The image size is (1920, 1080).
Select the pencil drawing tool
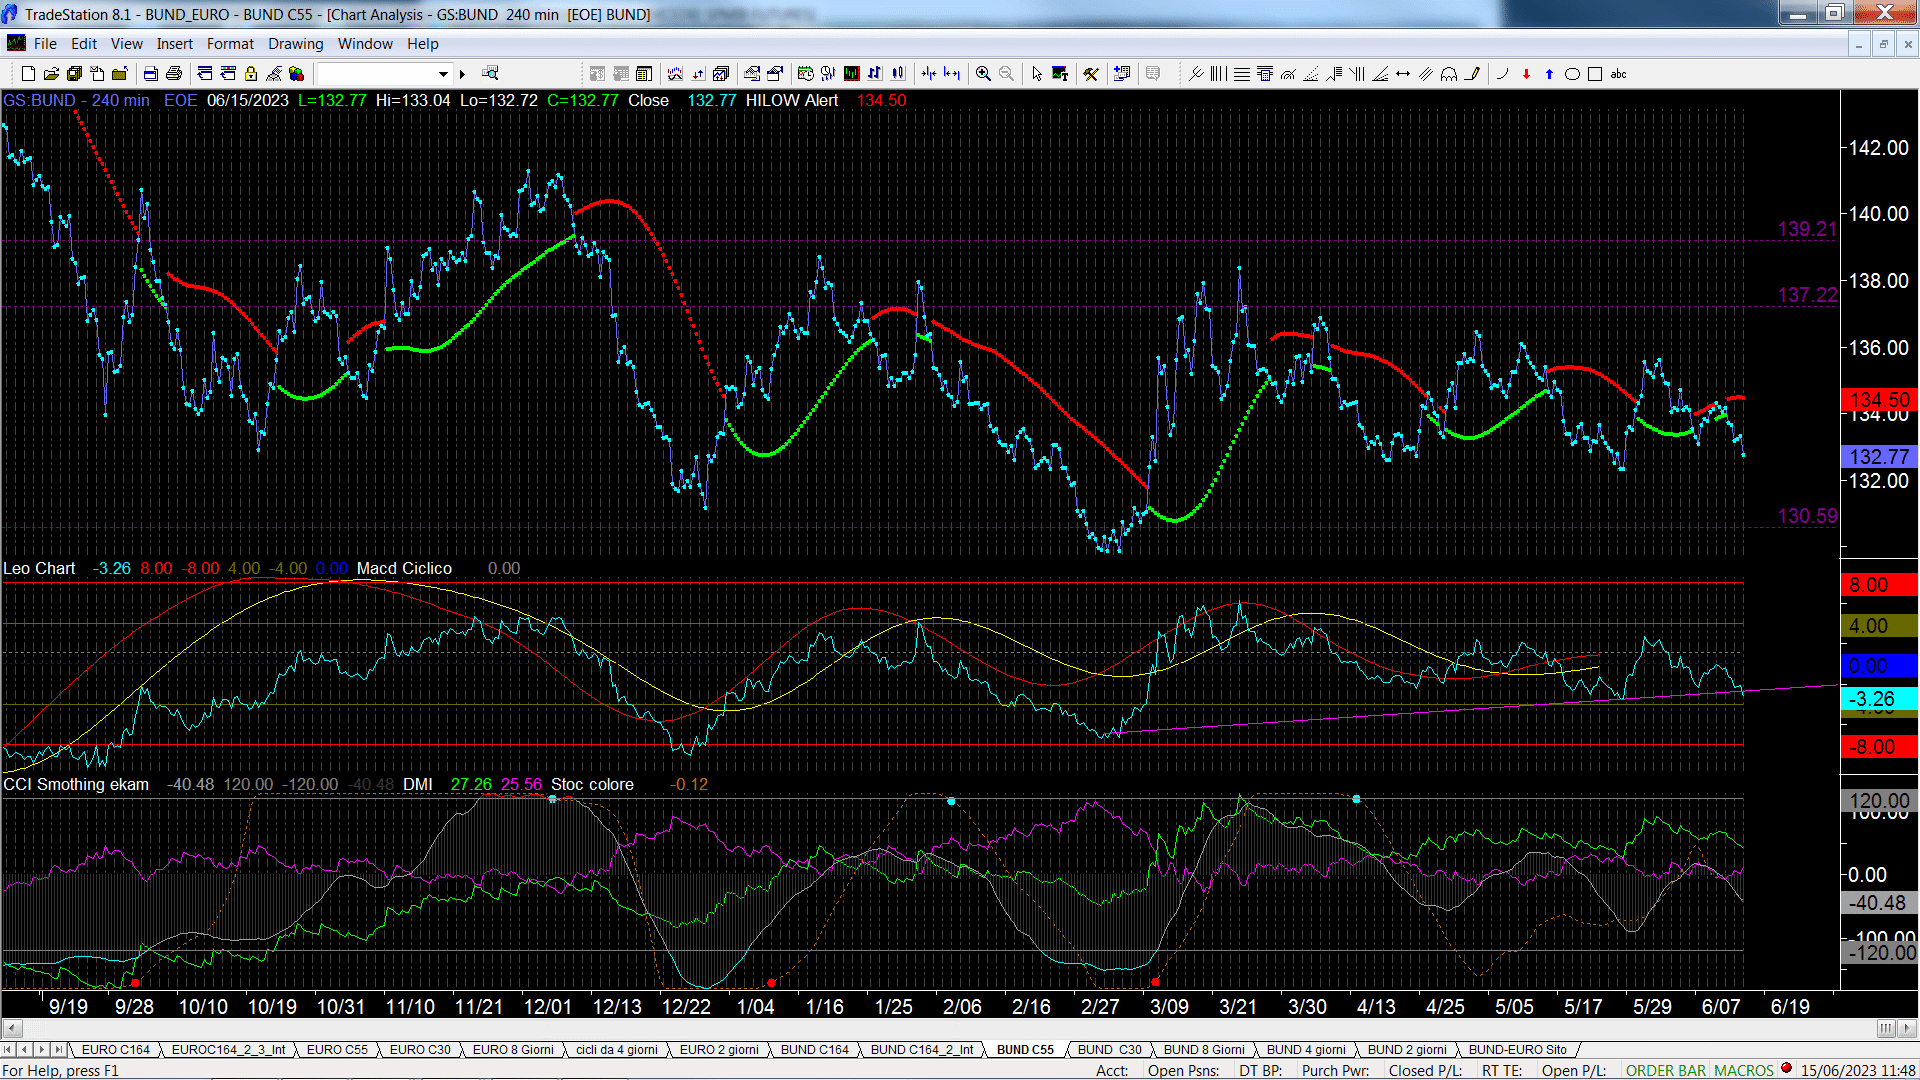coord(1472,74)
